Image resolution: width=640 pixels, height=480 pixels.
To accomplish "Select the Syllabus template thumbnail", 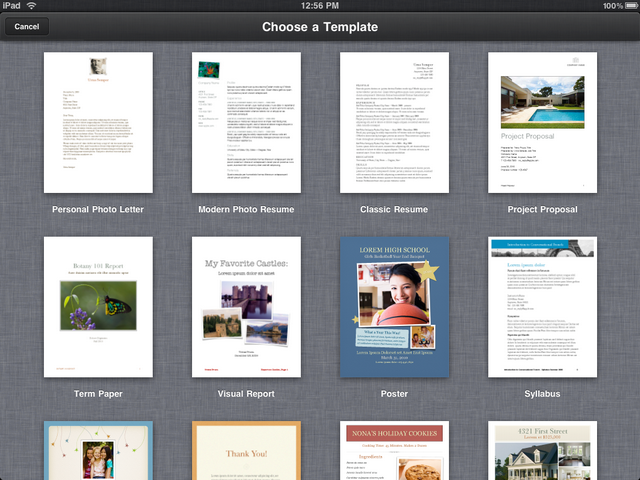I will click(542, 307).
